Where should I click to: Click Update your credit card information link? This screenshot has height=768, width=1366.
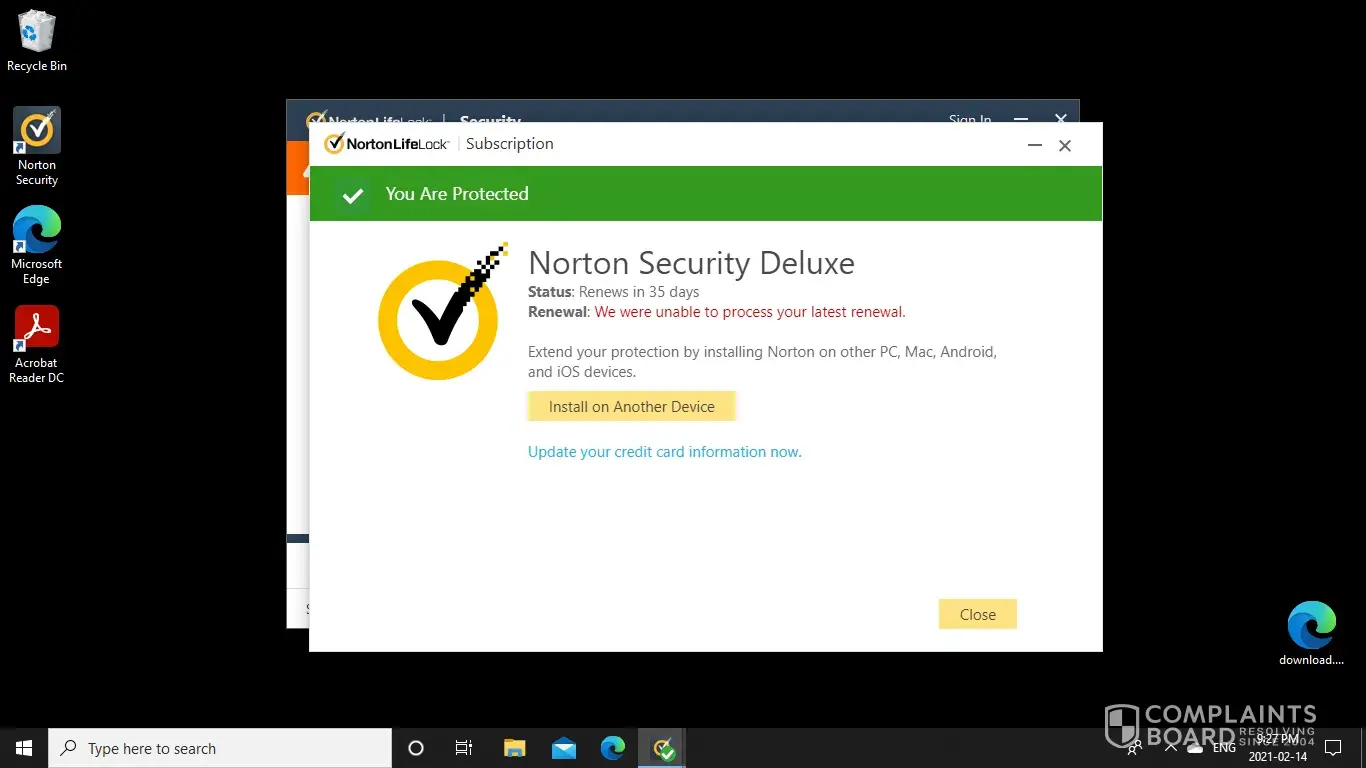664,452
